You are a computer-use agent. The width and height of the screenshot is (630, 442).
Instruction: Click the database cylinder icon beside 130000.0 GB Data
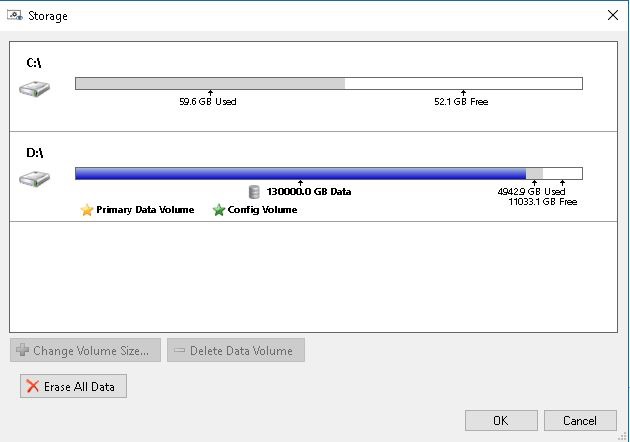tap(255, 192)
